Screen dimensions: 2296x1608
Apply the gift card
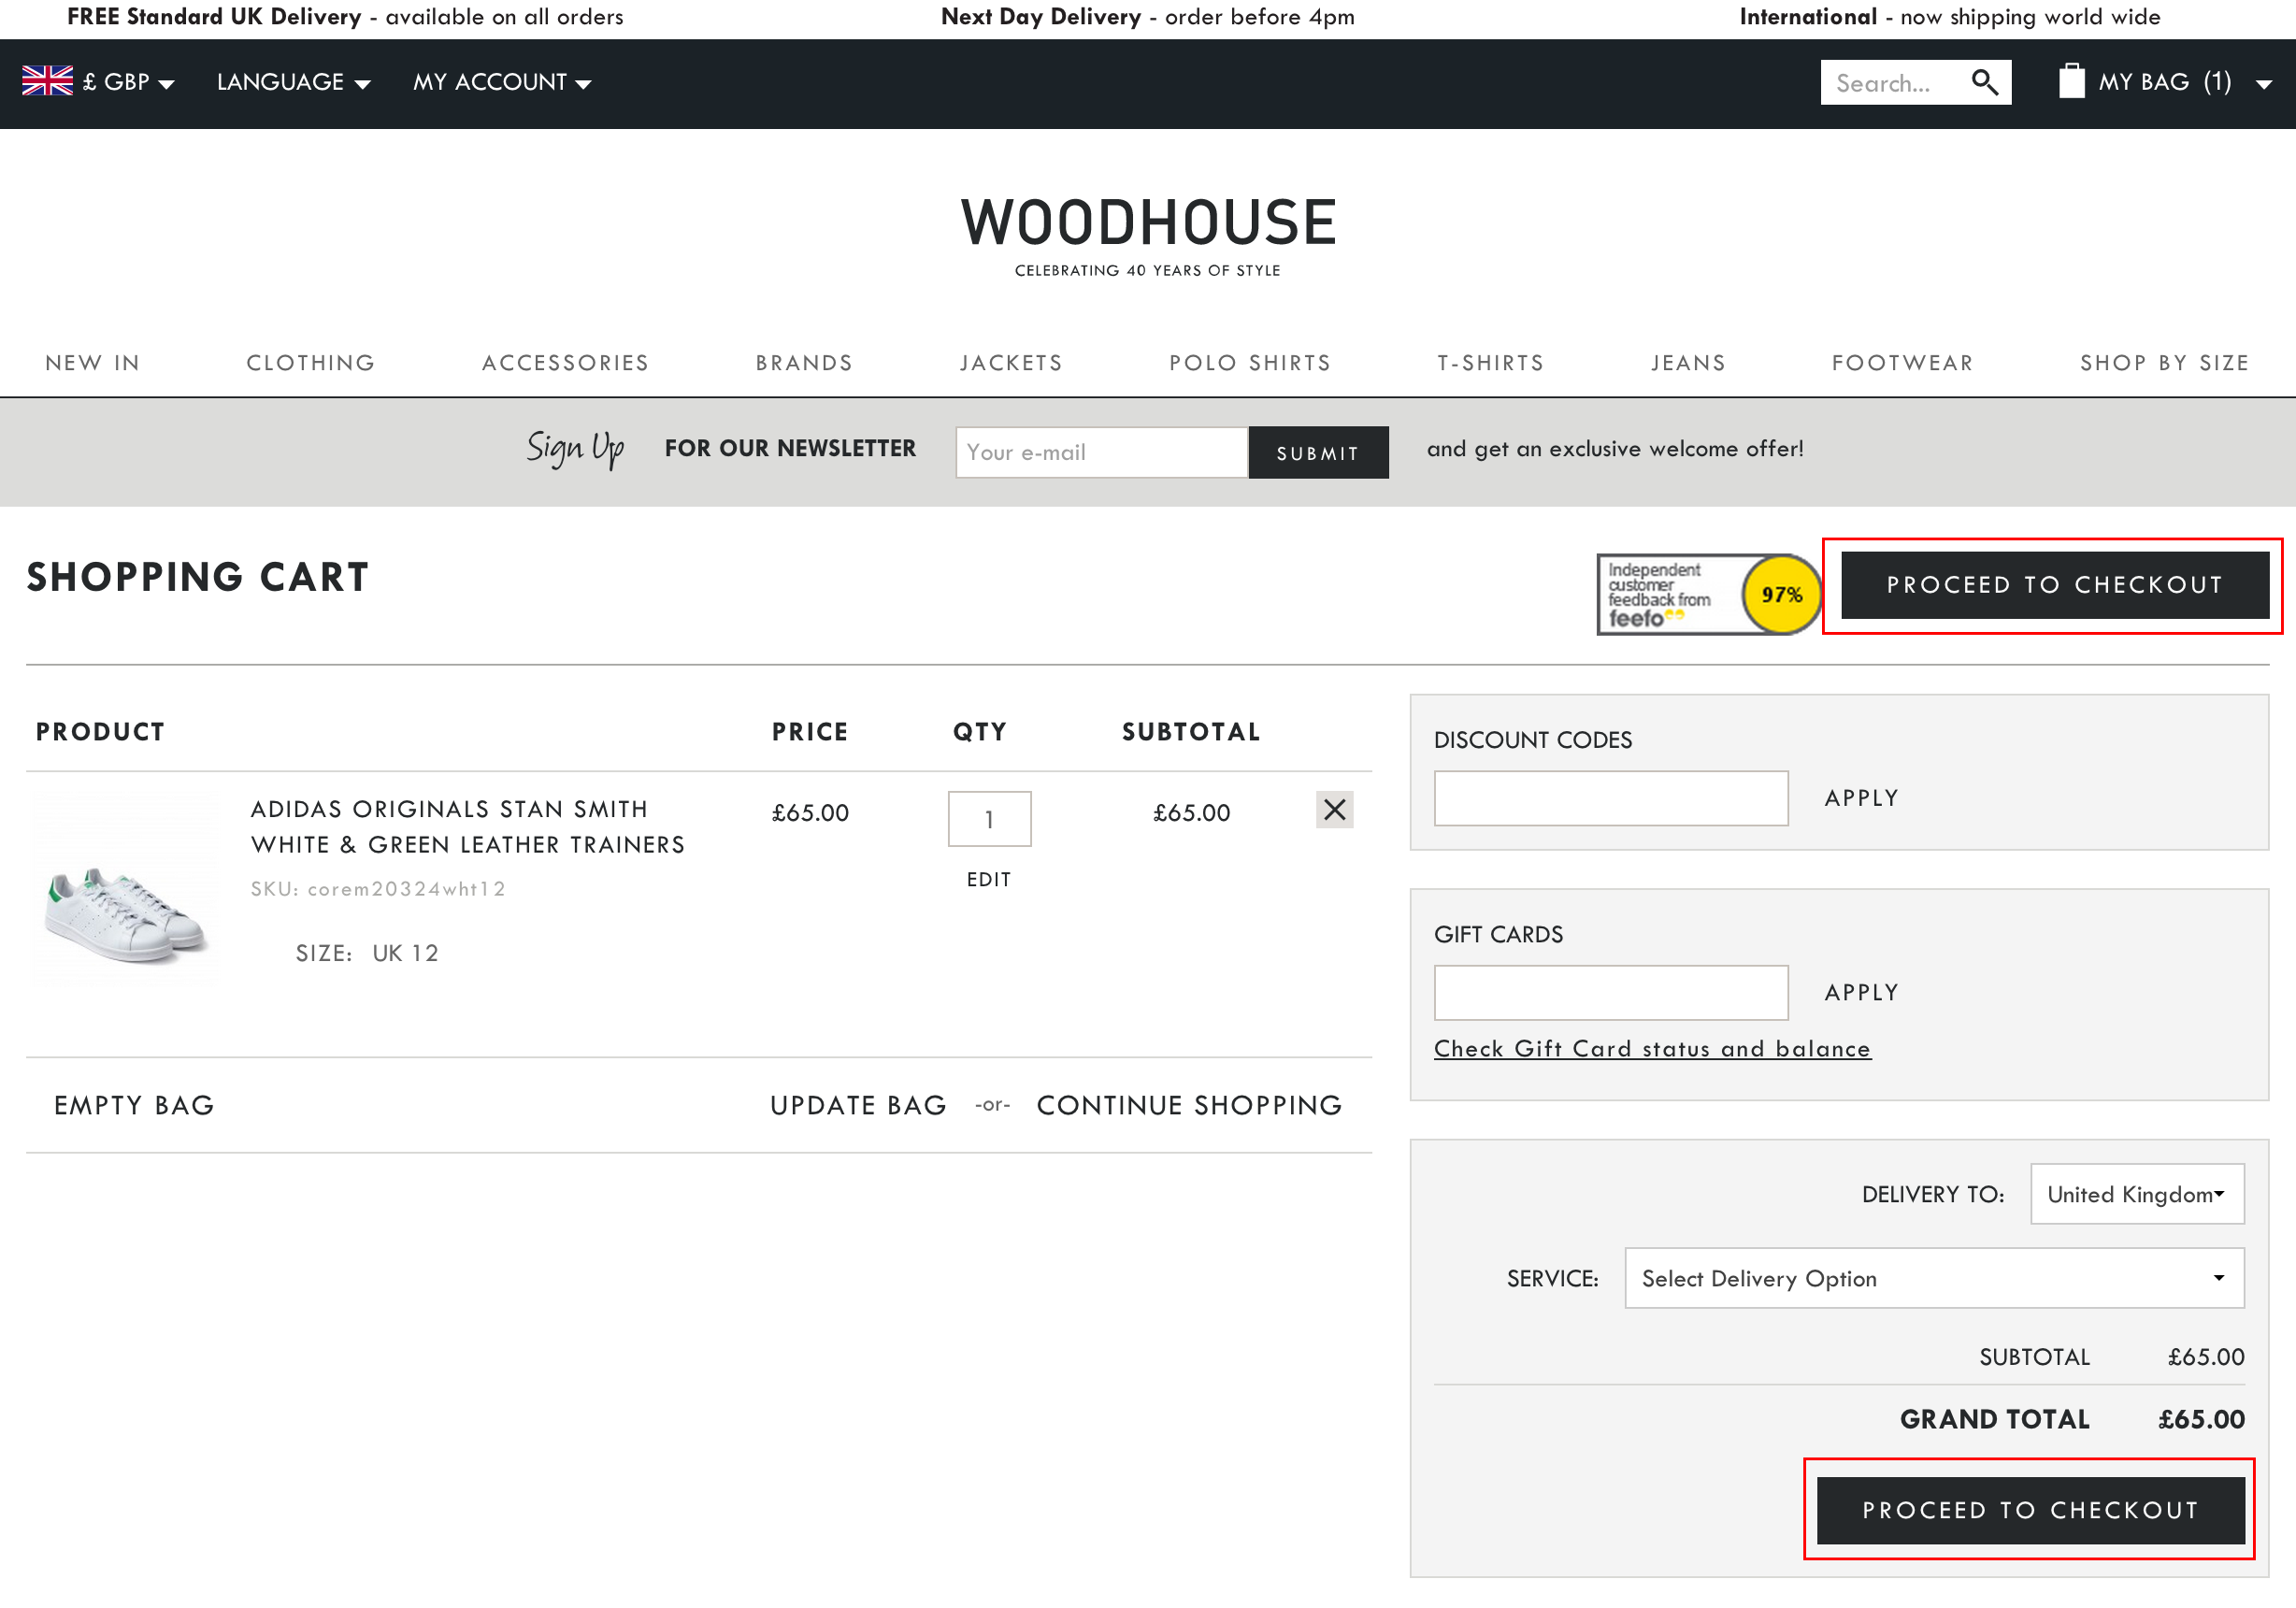pos(1861,993)
